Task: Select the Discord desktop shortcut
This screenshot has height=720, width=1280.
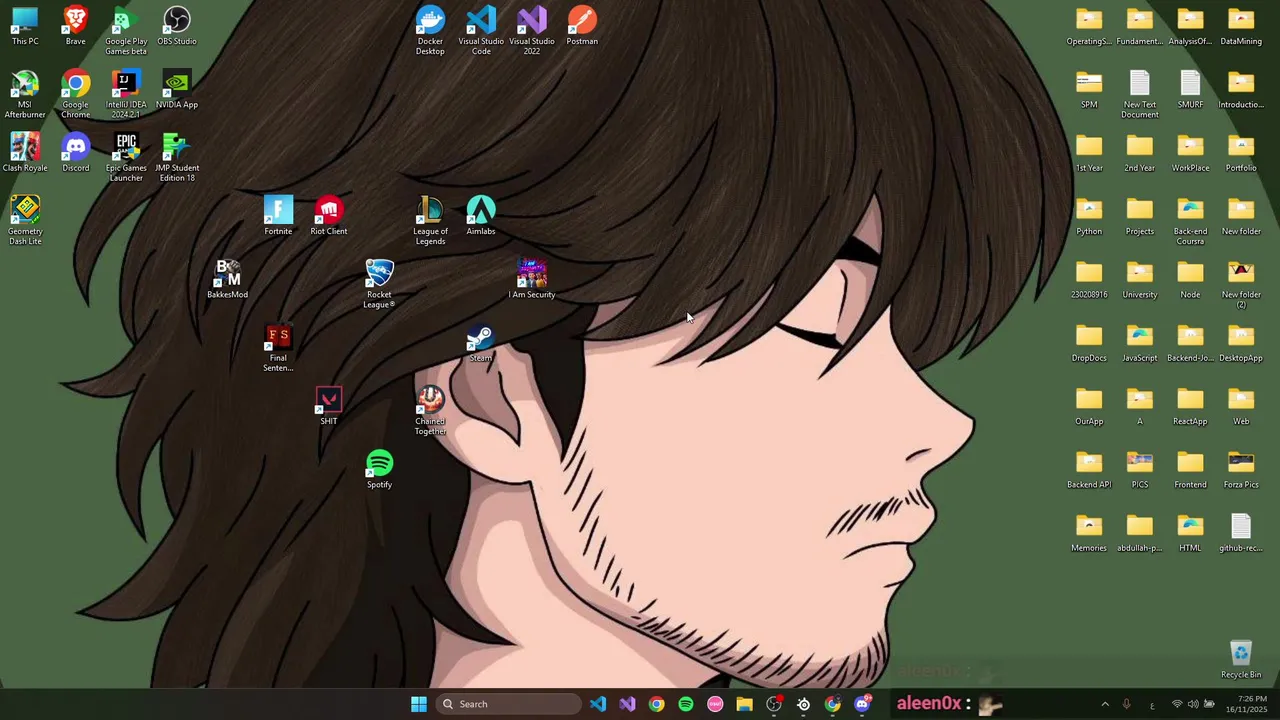Action: 75,153
